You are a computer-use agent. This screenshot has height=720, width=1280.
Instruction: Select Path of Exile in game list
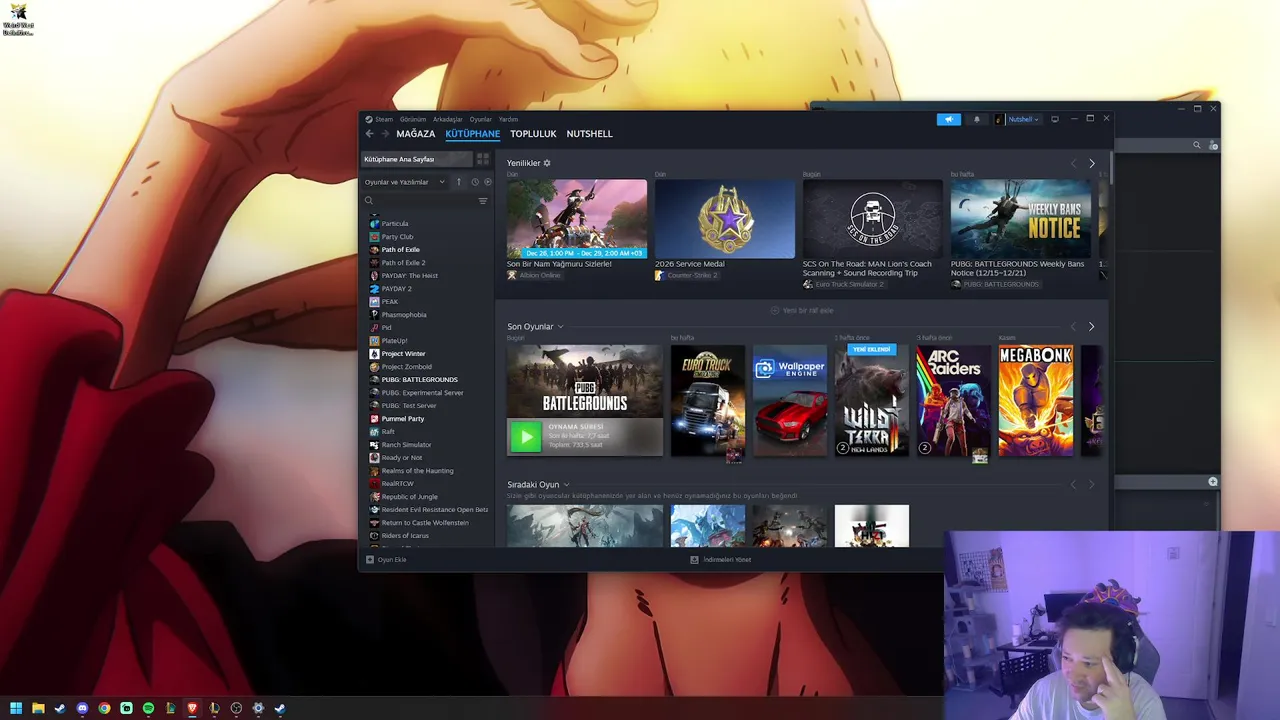tap(400, 250)
